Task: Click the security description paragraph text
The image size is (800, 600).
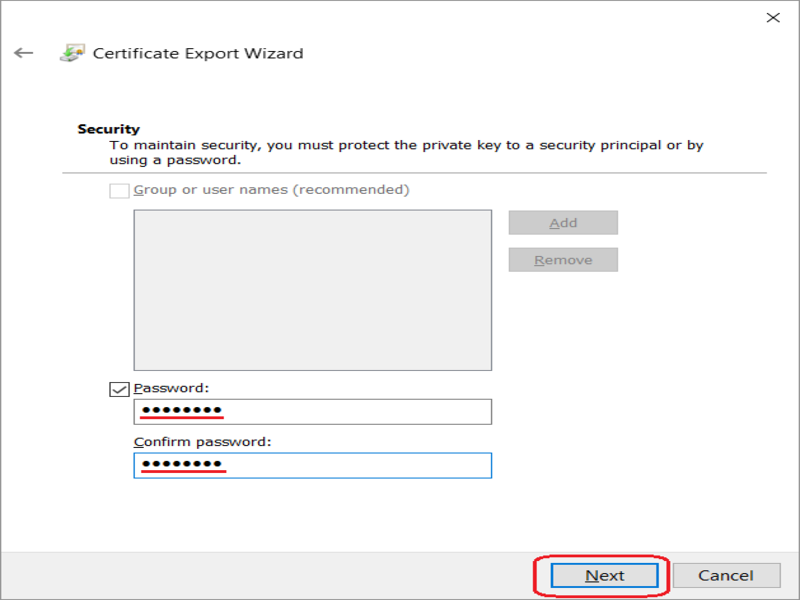Action: click(407, 153)
